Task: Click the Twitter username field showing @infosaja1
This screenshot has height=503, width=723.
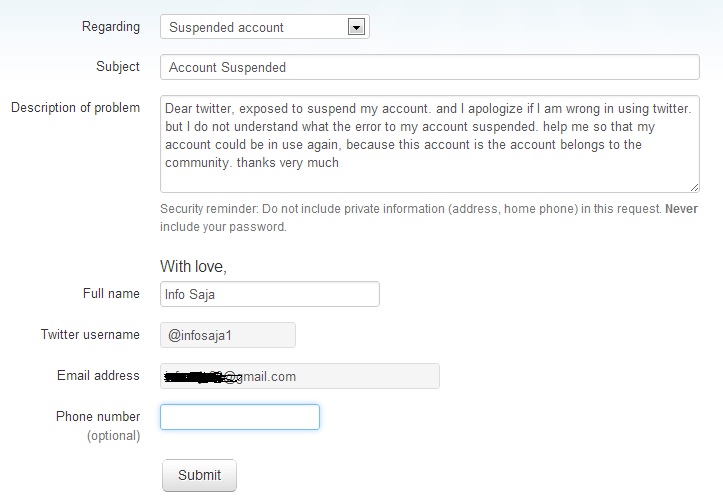Action: tap(228, 335)
